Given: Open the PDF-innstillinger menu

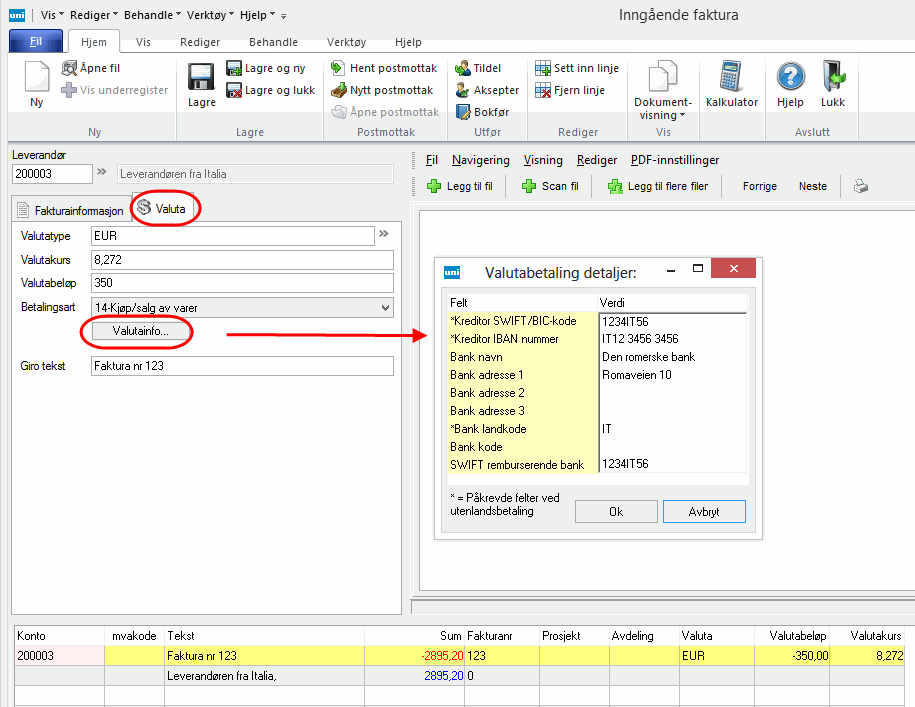Looking at the screenshot, I should (674, 160).
